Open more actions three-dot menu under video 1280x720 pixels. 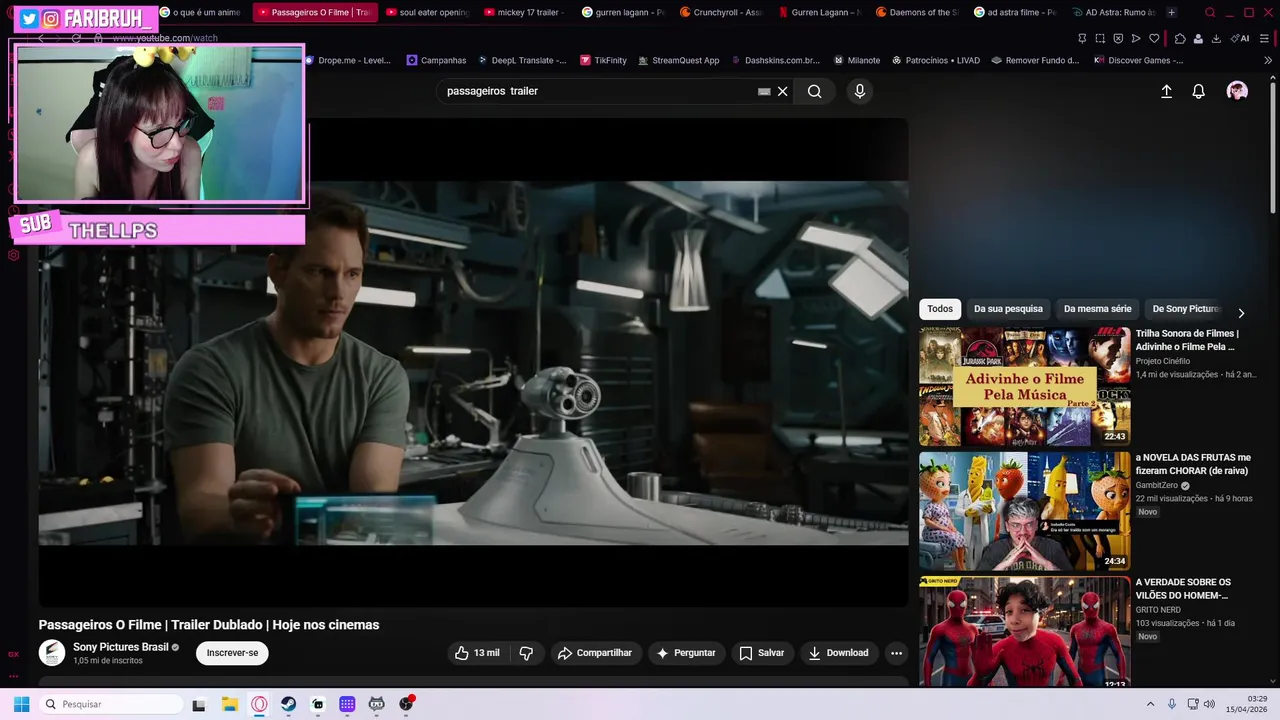tap(896, 653)
